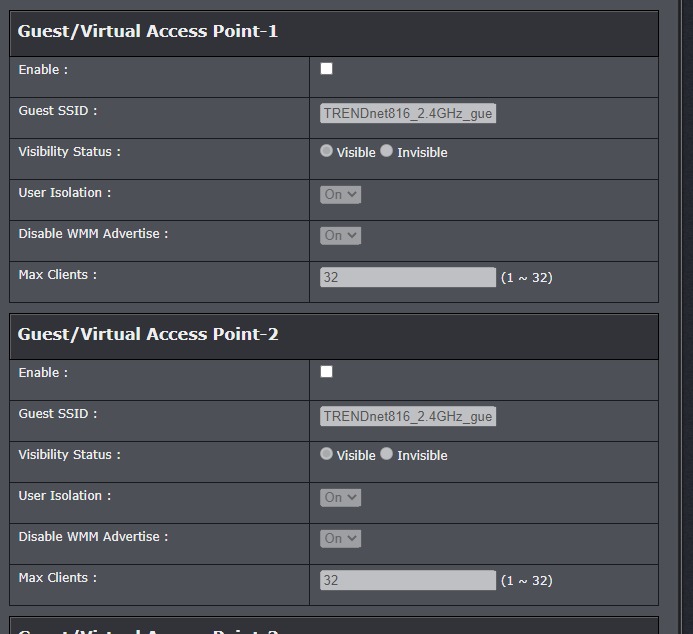This screenshot has width=693, height=634.
Task: Choose Invisible status for Access Point-2
Action: point(387,454)
